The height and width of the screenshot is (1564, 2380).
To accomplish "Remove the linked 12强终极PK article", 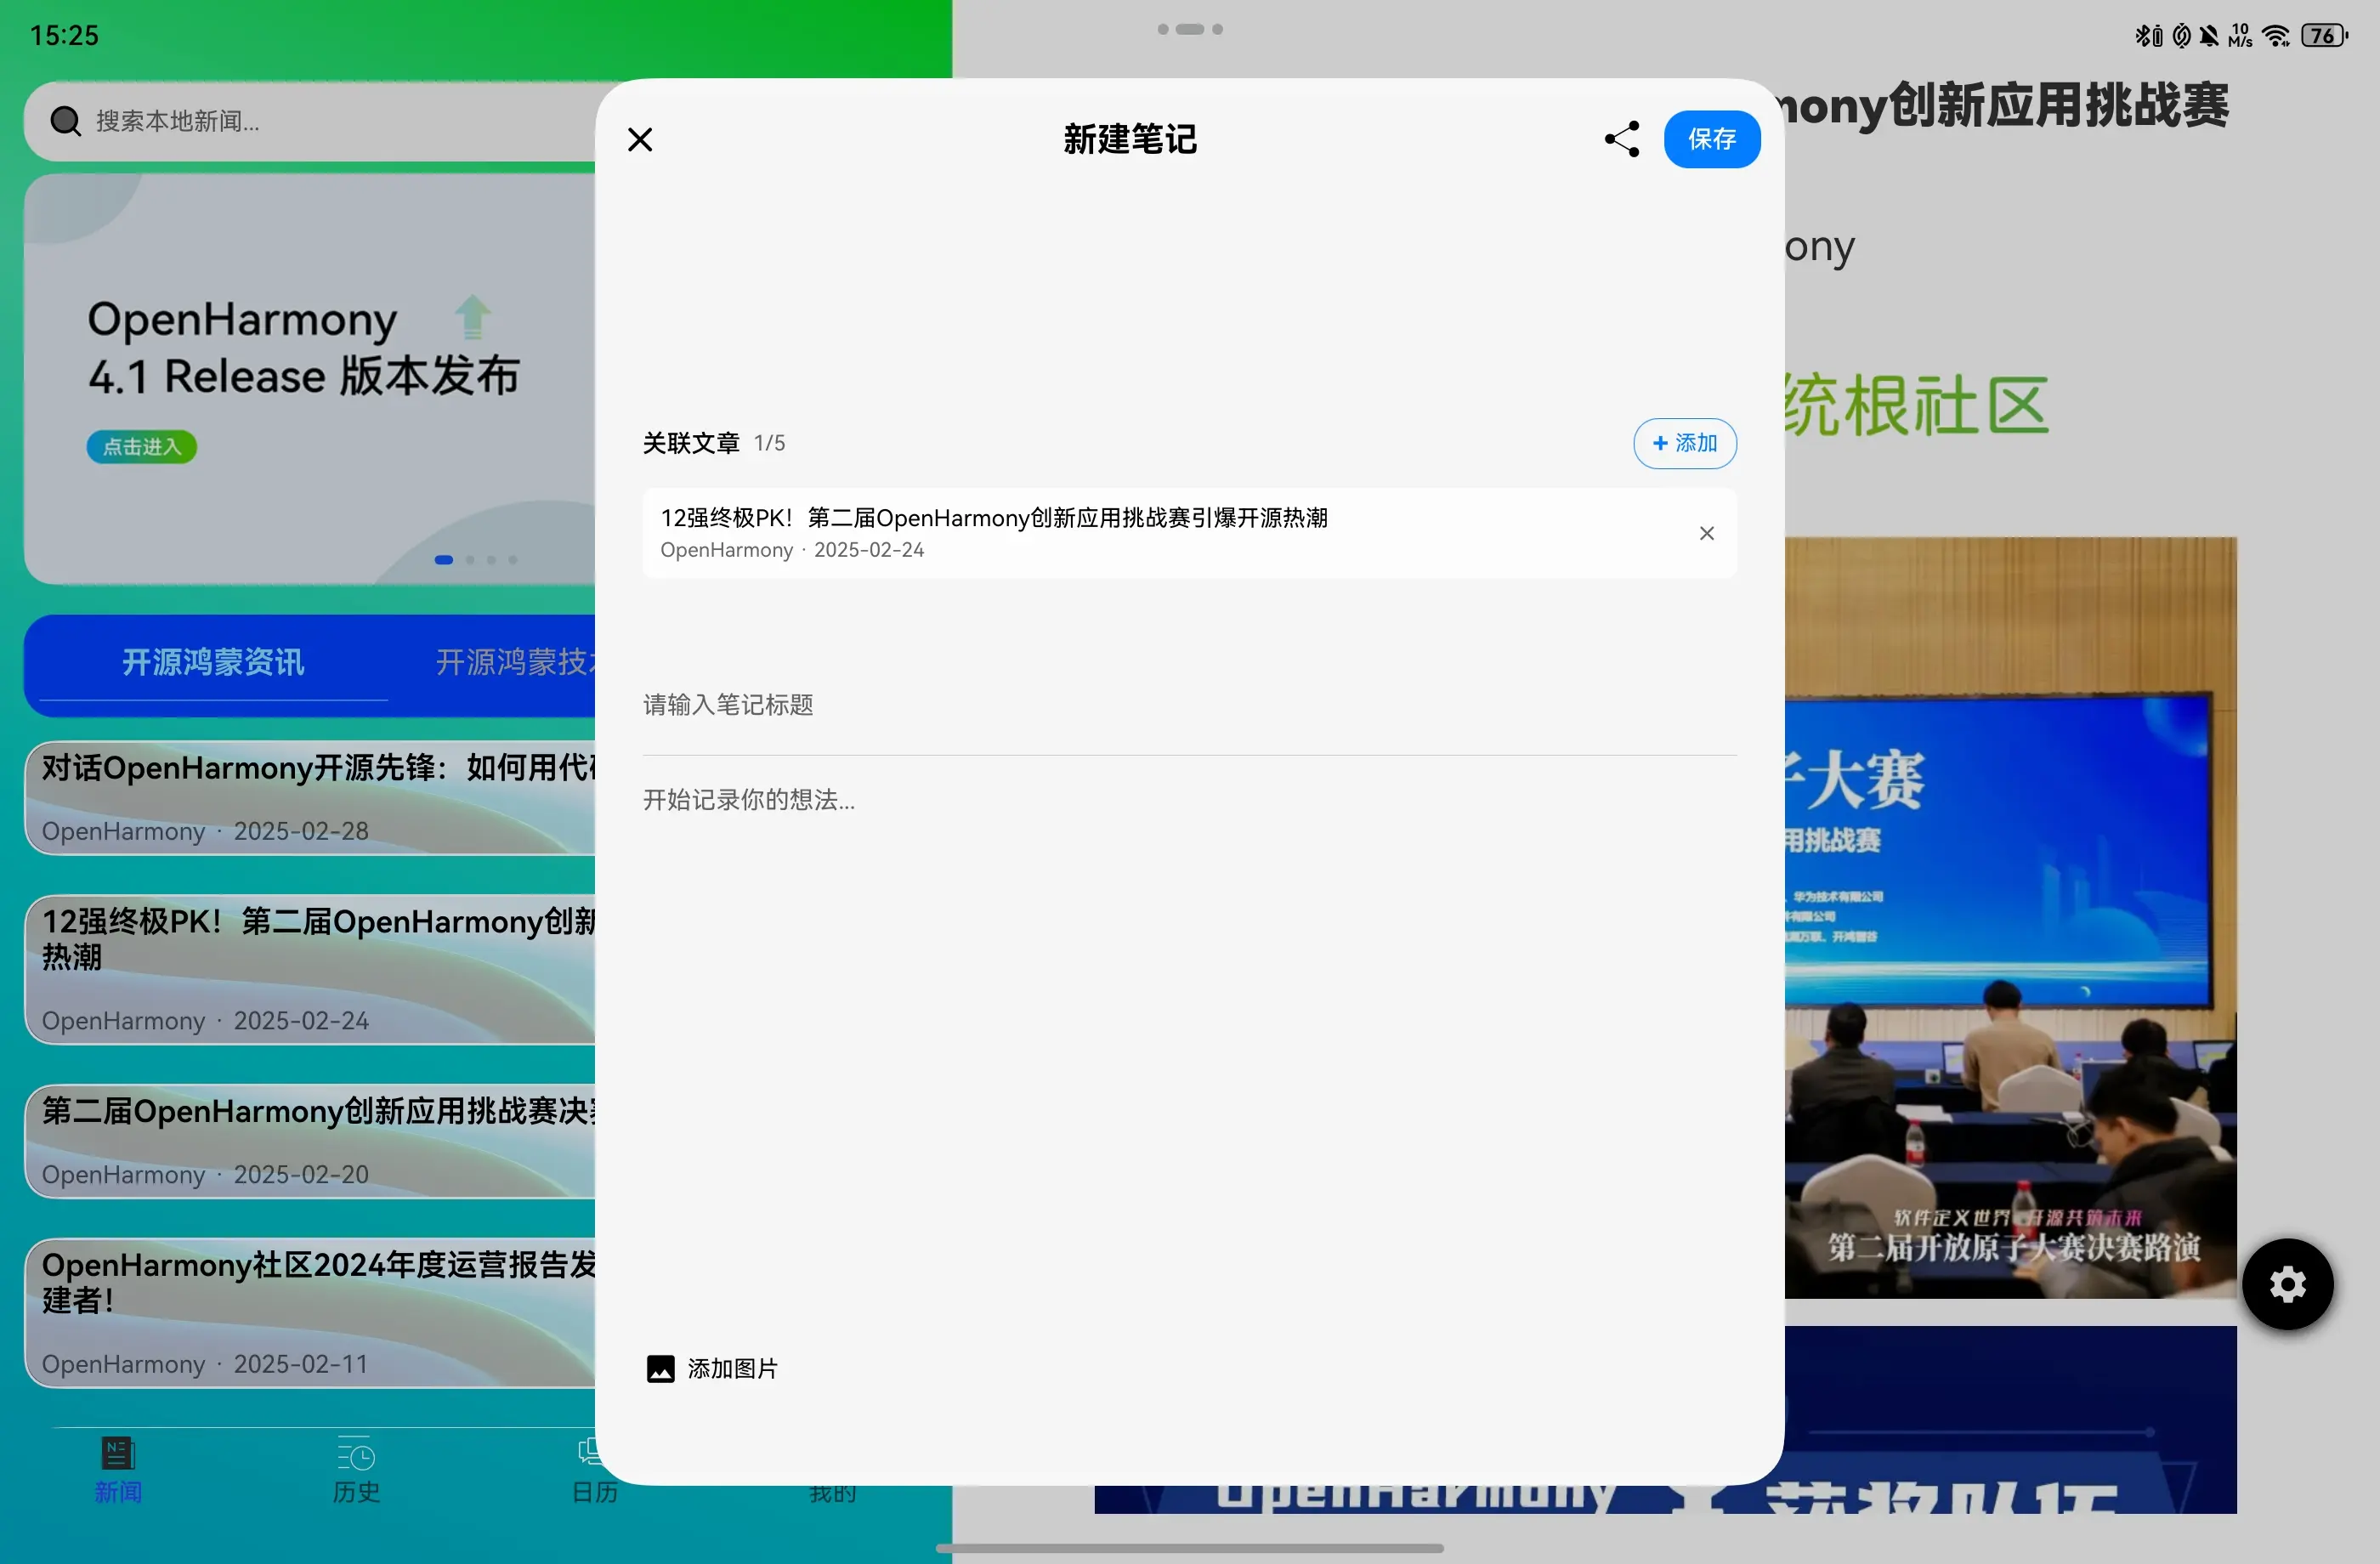I will pyautogui.click(x=1706, y=533).
